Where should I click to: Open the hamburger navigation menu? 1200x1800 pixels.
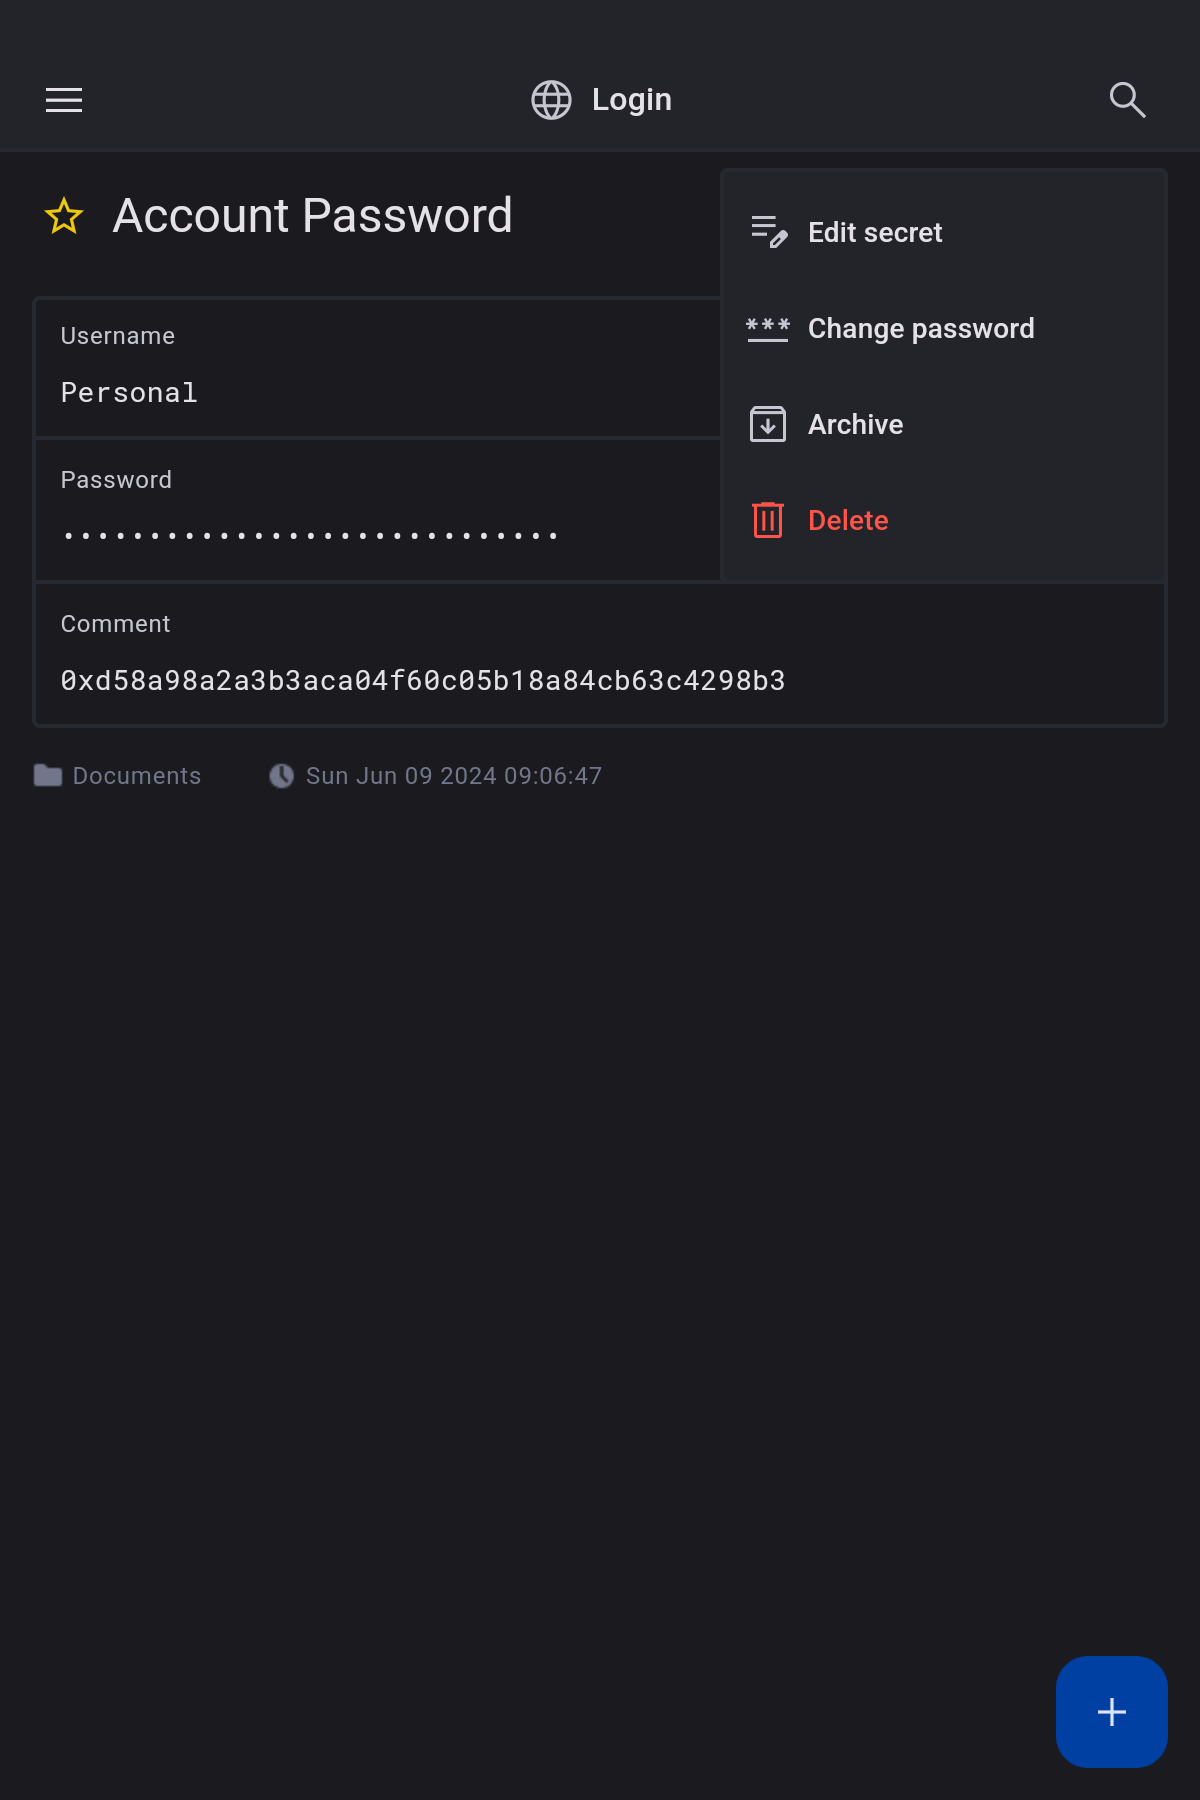point(64,100)
